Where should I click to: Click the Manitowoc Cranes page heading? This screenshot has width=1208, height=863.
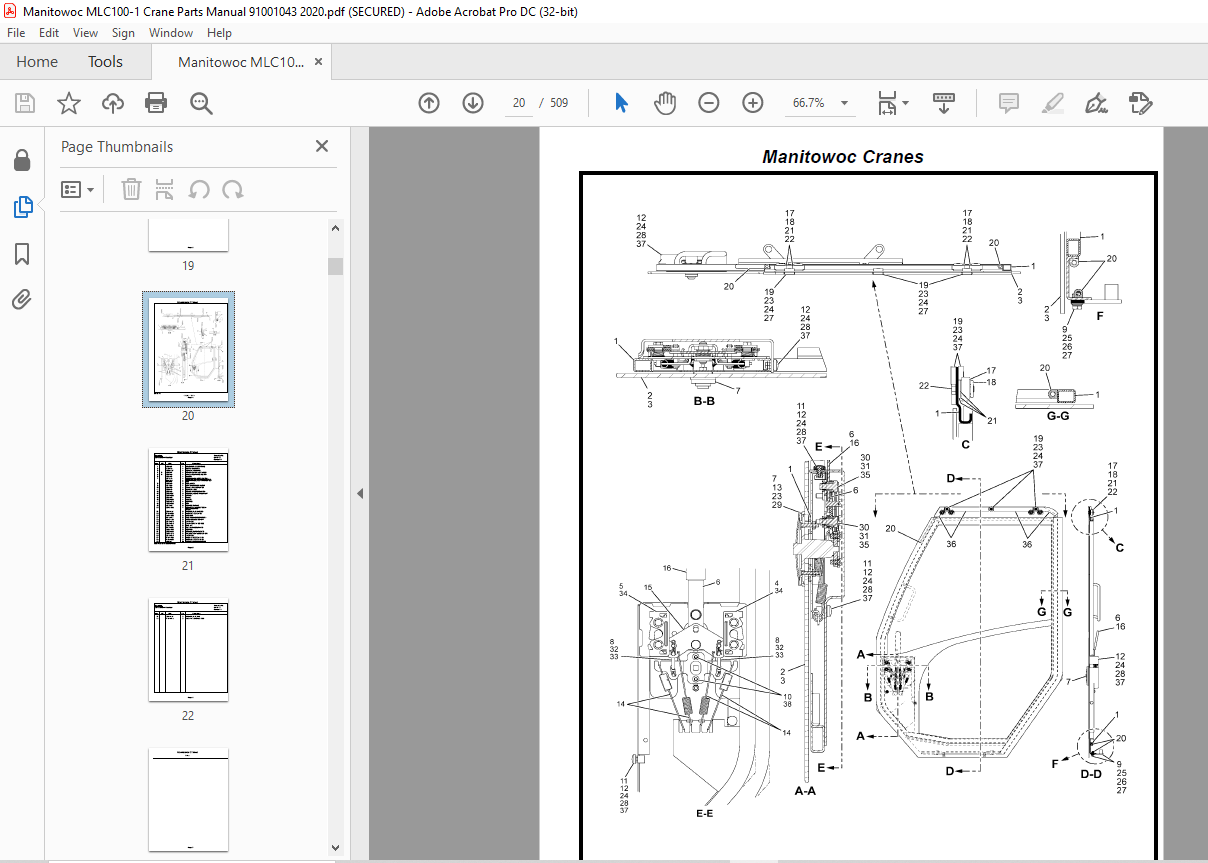point(843,157)
